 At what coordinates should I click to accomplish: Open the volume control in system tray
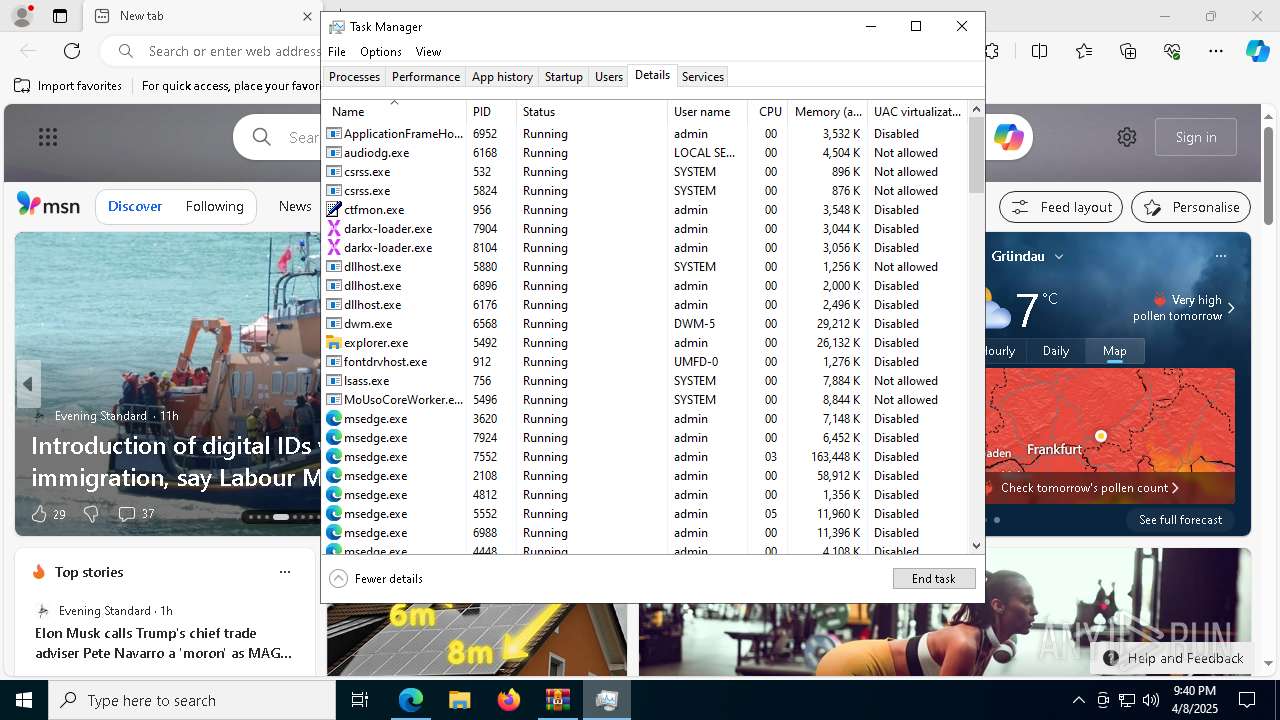point(1151,700)
